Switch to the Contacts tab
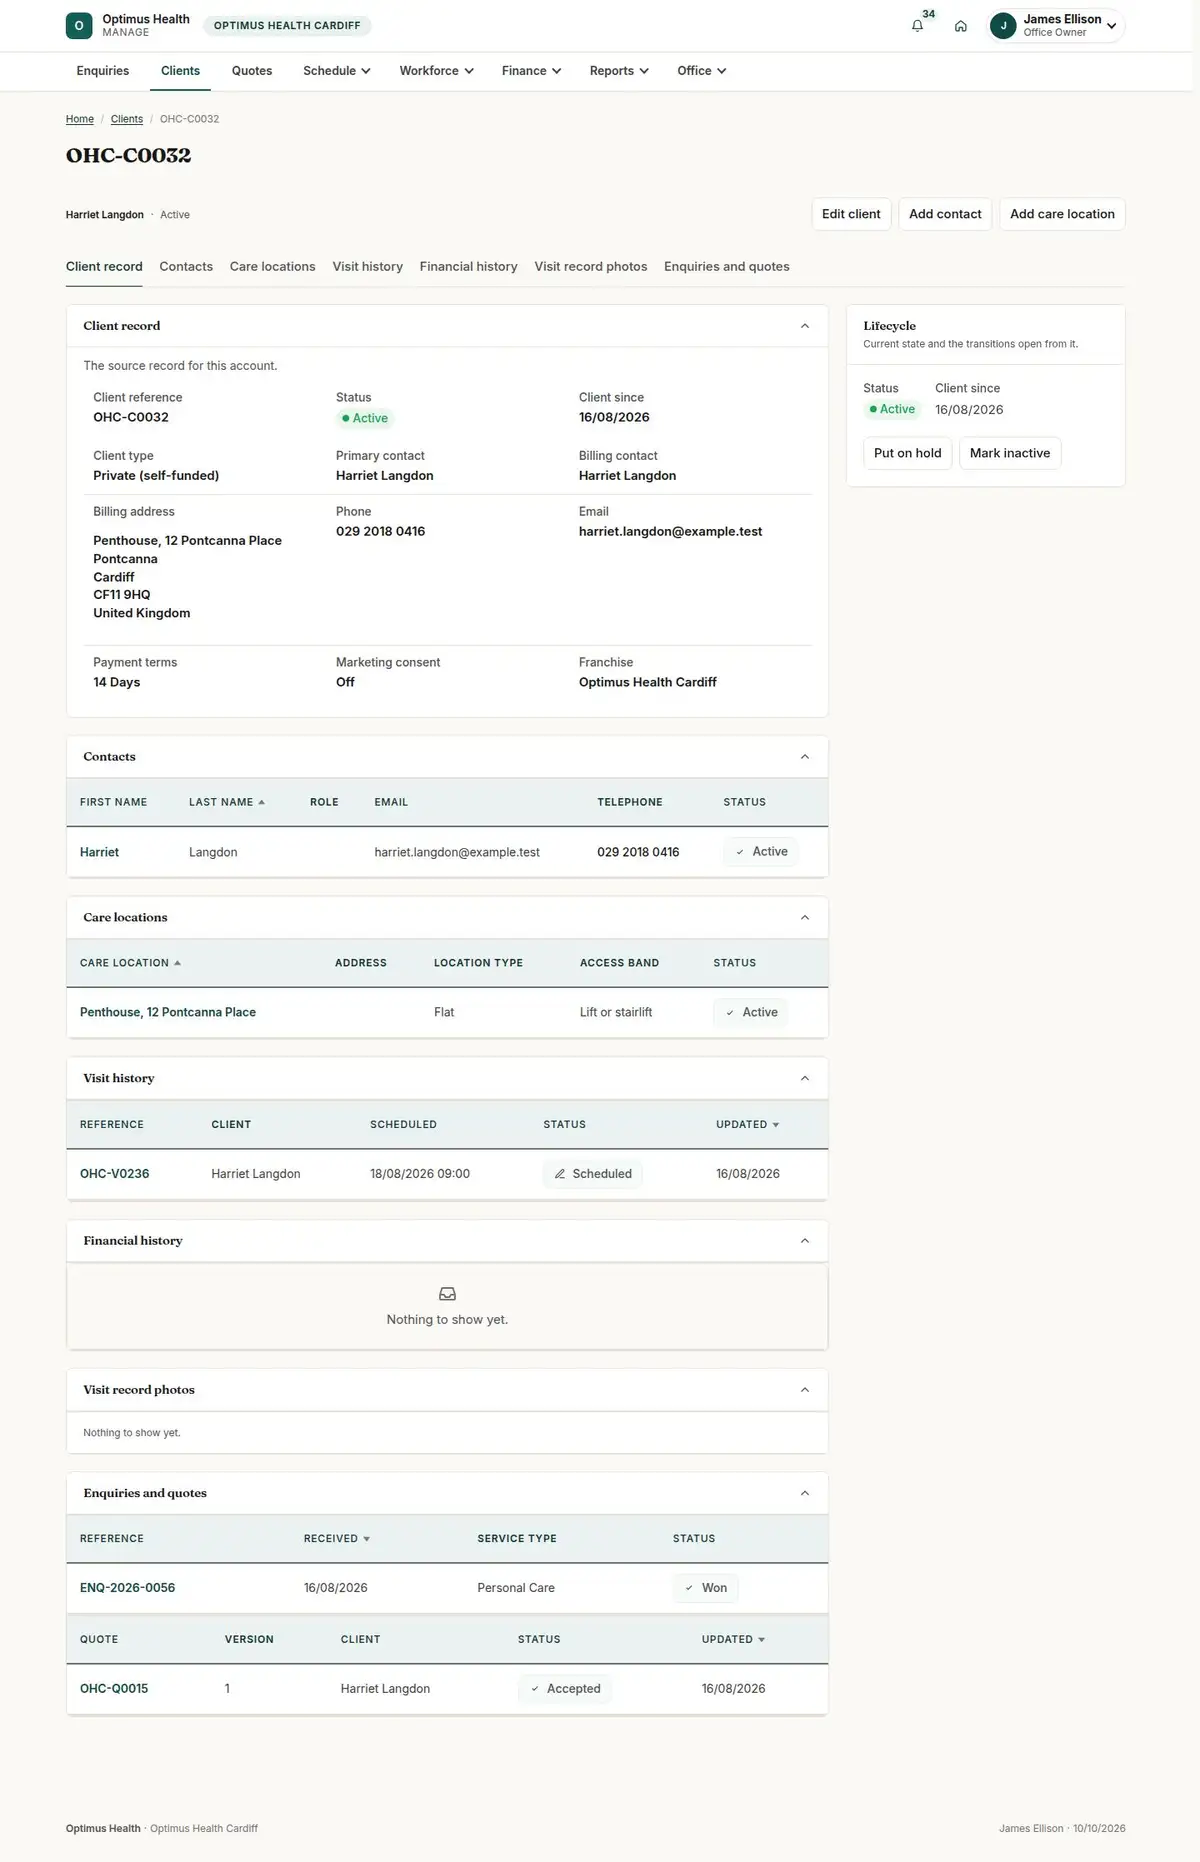Viewport: 1200px width, 1862px height. click(186, 267)
